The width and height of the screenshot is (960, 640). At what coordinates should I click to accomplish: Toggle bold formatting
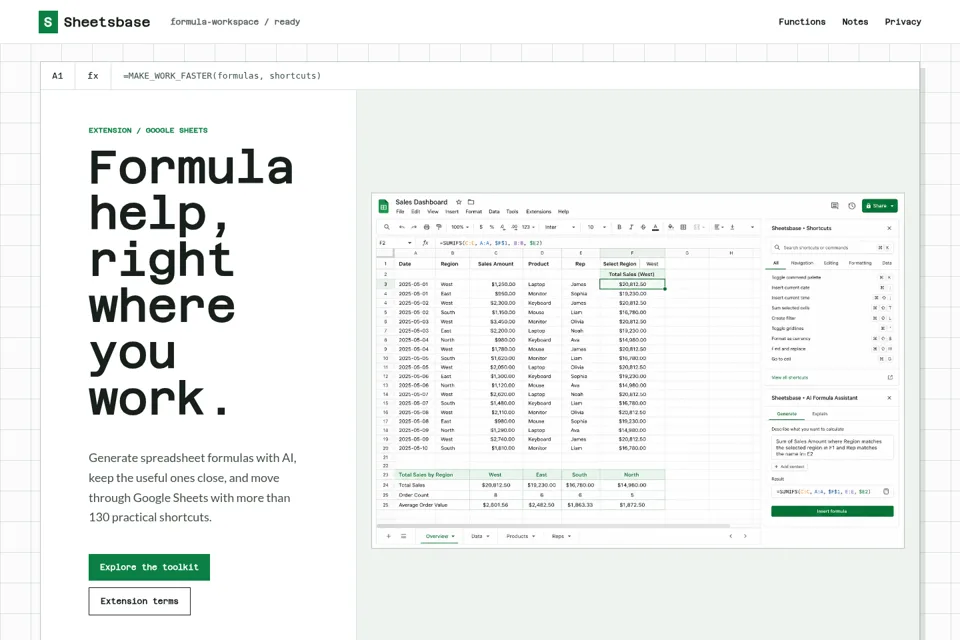coord(619,227)
